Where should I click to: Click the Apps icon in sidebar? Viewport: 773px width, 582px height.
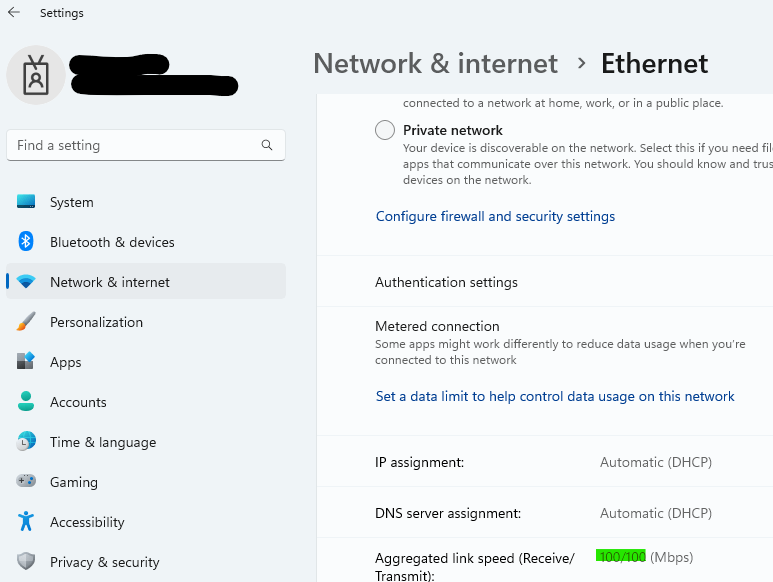tap(26, 362)
